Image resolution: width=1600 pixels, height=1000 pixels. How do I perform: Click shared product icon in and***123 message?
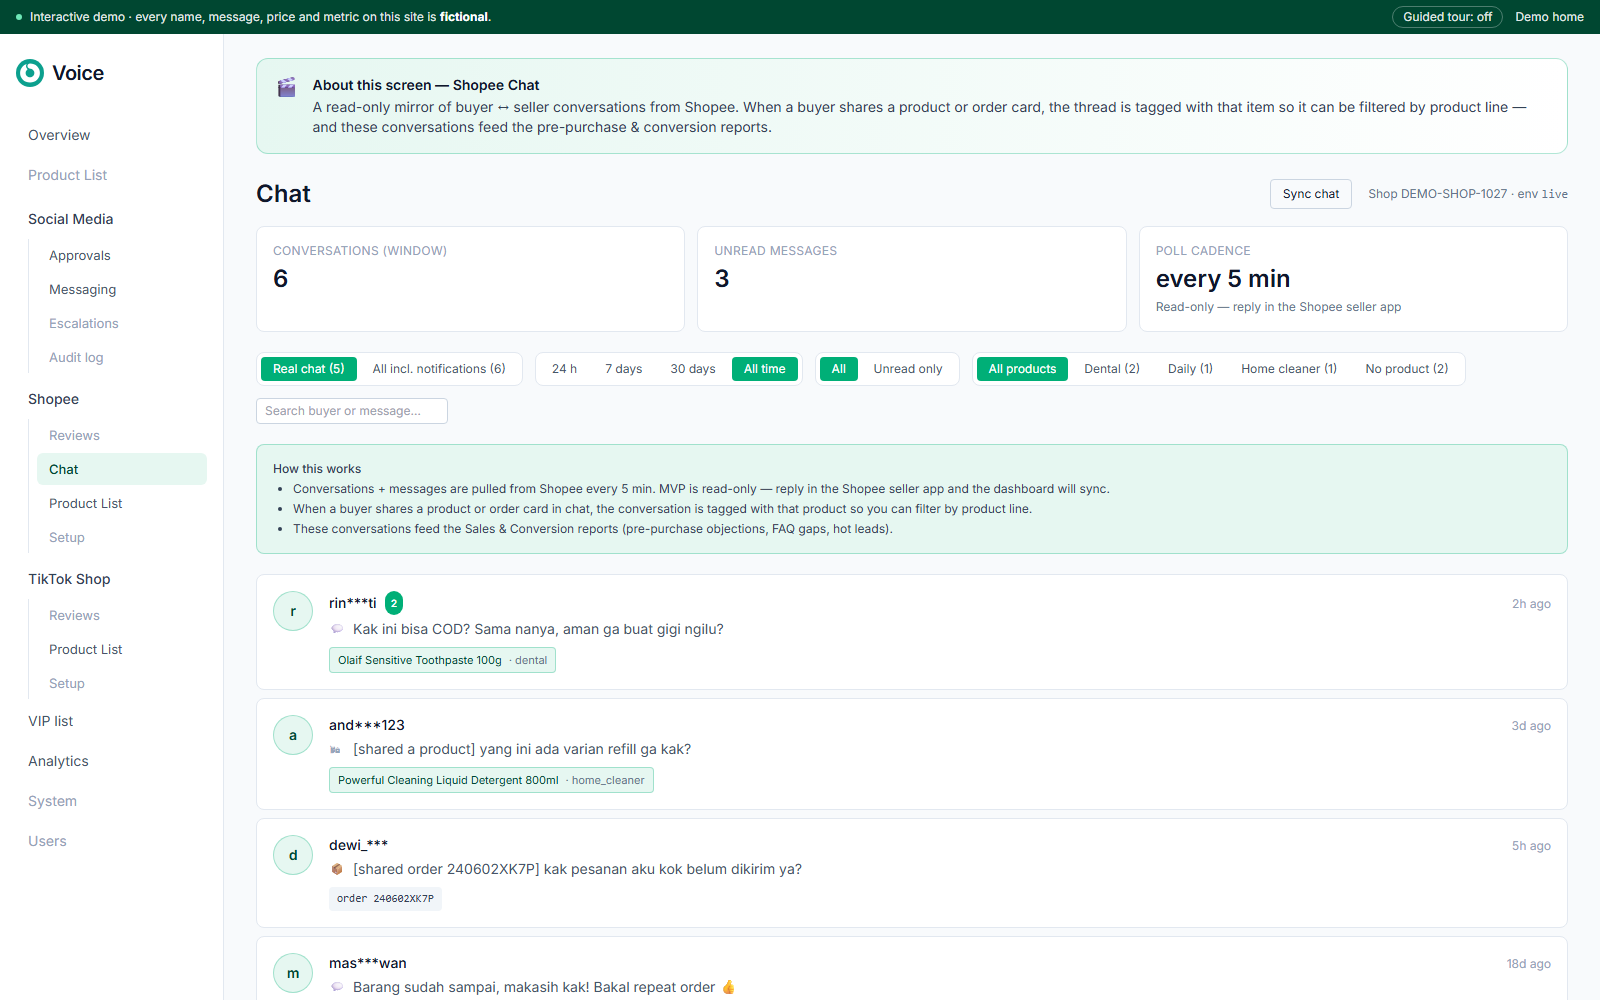(336, 750)
